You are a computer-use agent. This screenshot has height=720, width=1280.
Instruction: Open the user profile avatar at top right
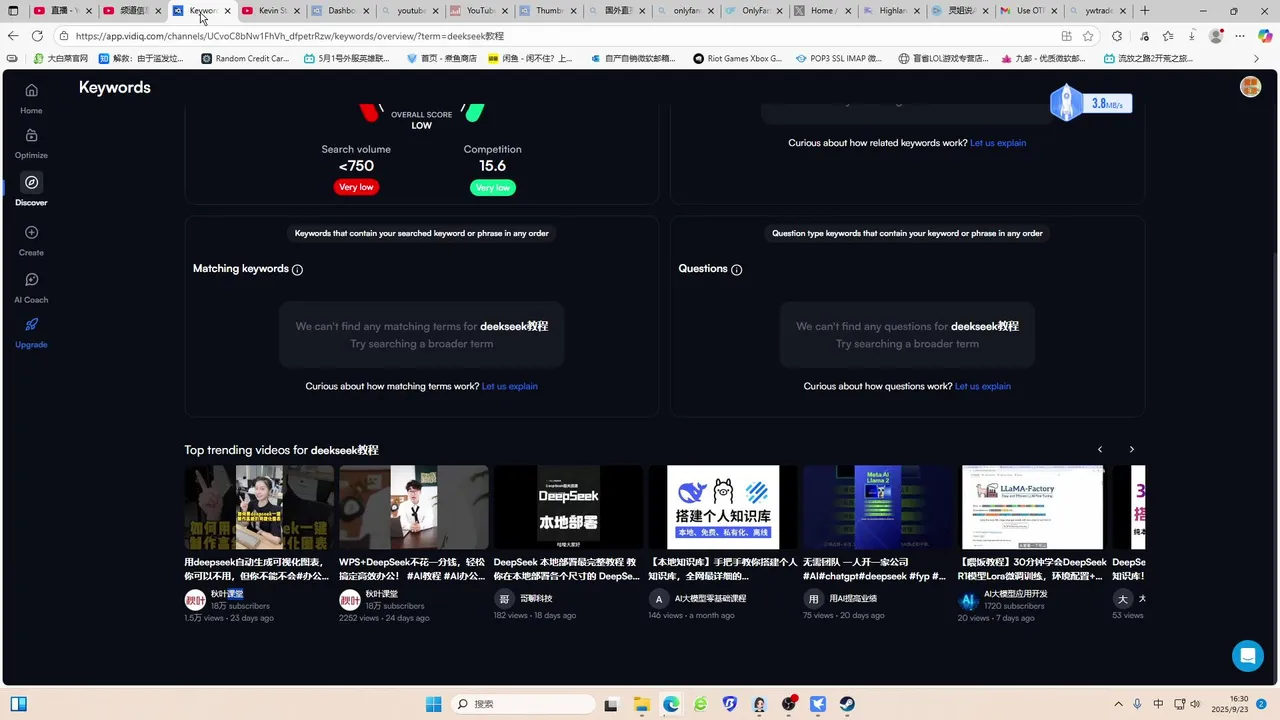click(x=1250, y=86)
